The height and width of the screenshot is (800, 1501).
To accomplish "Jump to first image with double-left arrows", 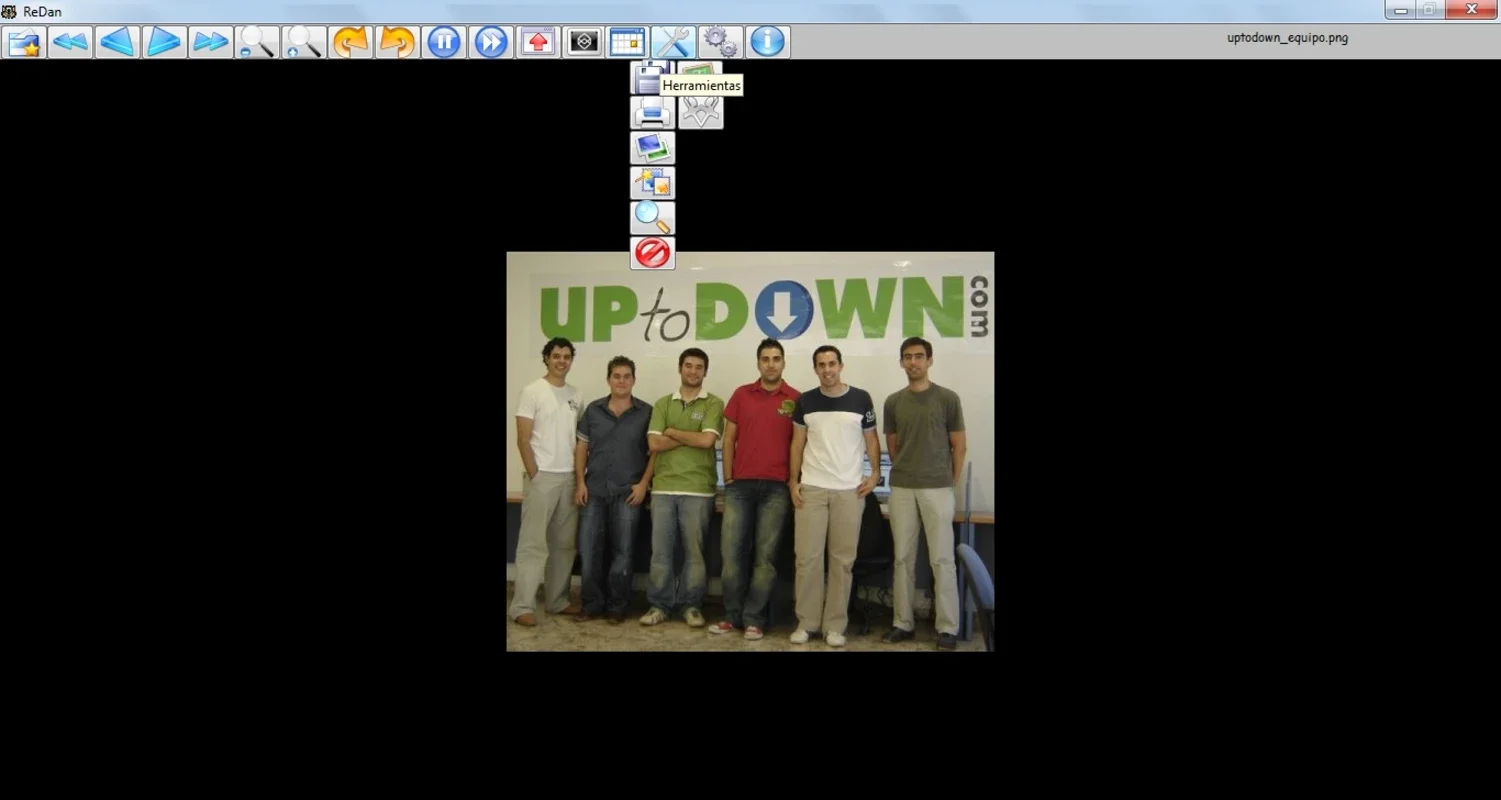I will [71, 42].
